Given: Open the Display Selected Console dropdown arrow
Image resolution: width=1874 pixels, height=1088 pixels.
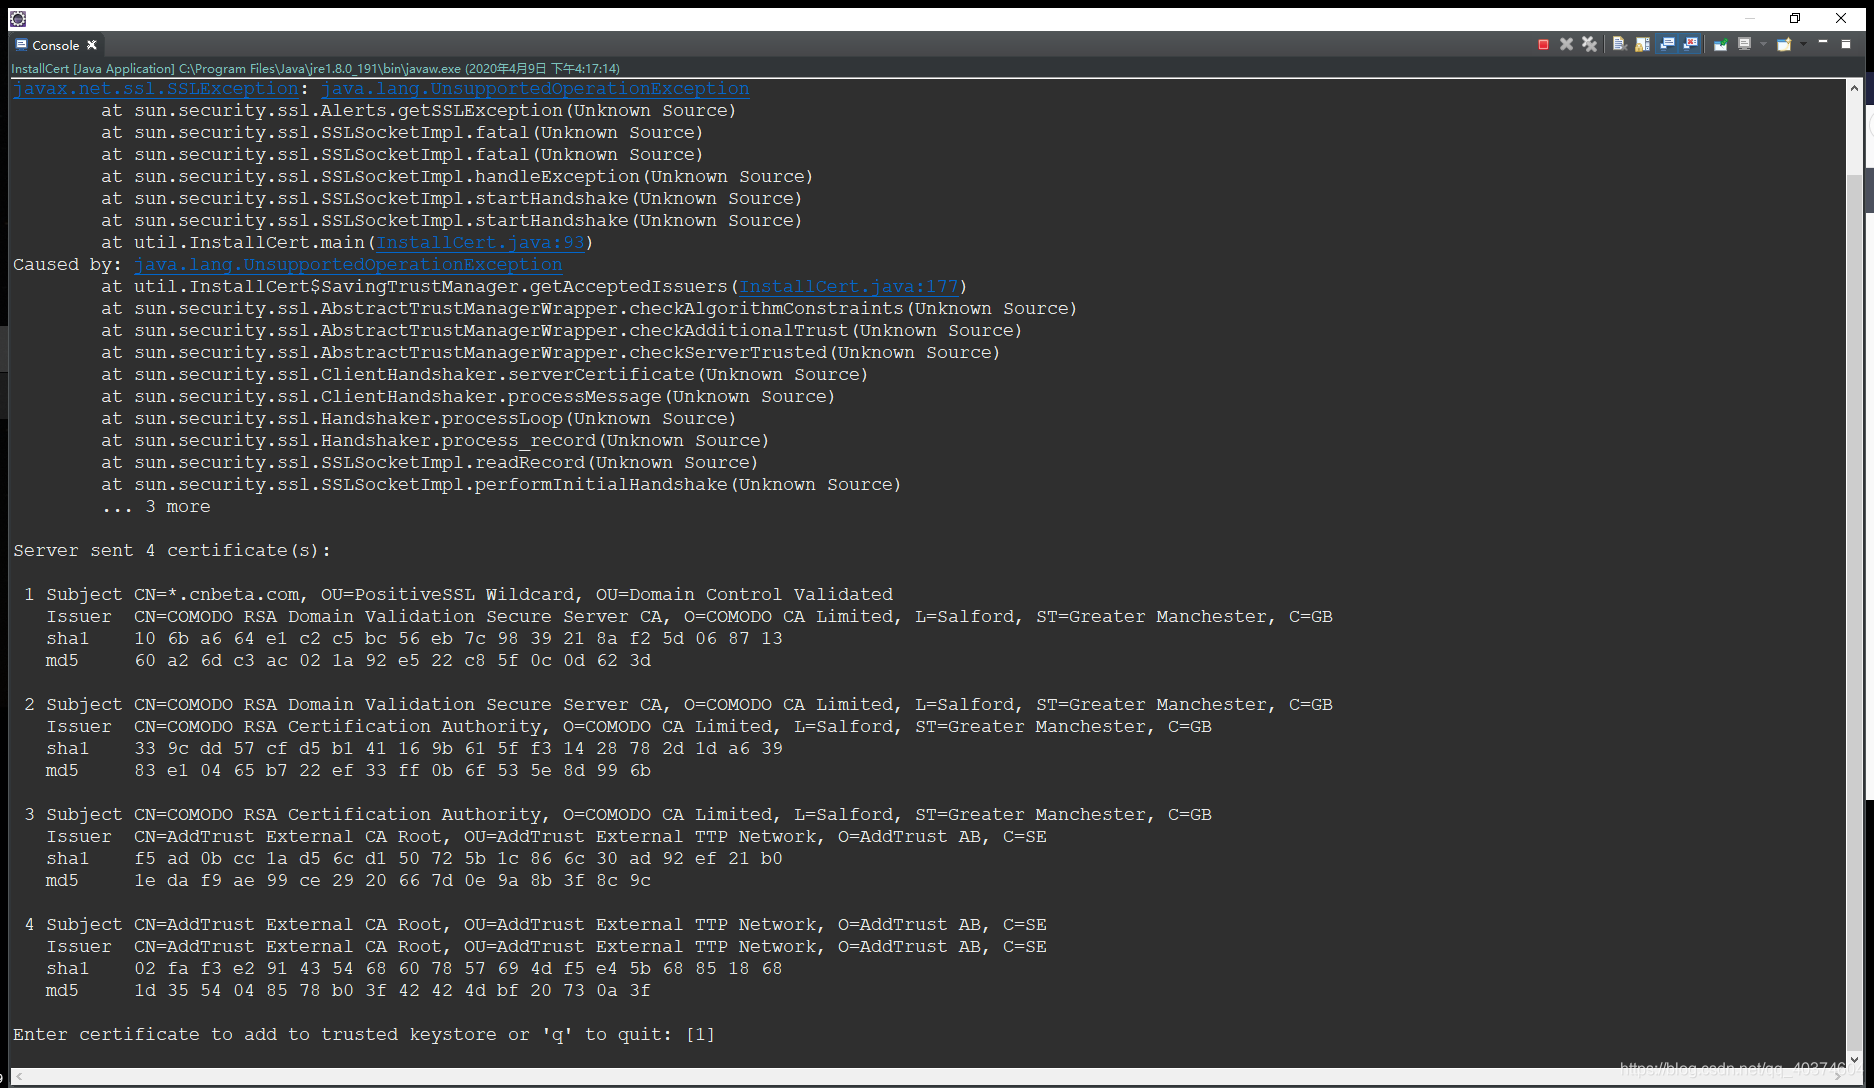Looking at the screenshot, I should 1763,44.
